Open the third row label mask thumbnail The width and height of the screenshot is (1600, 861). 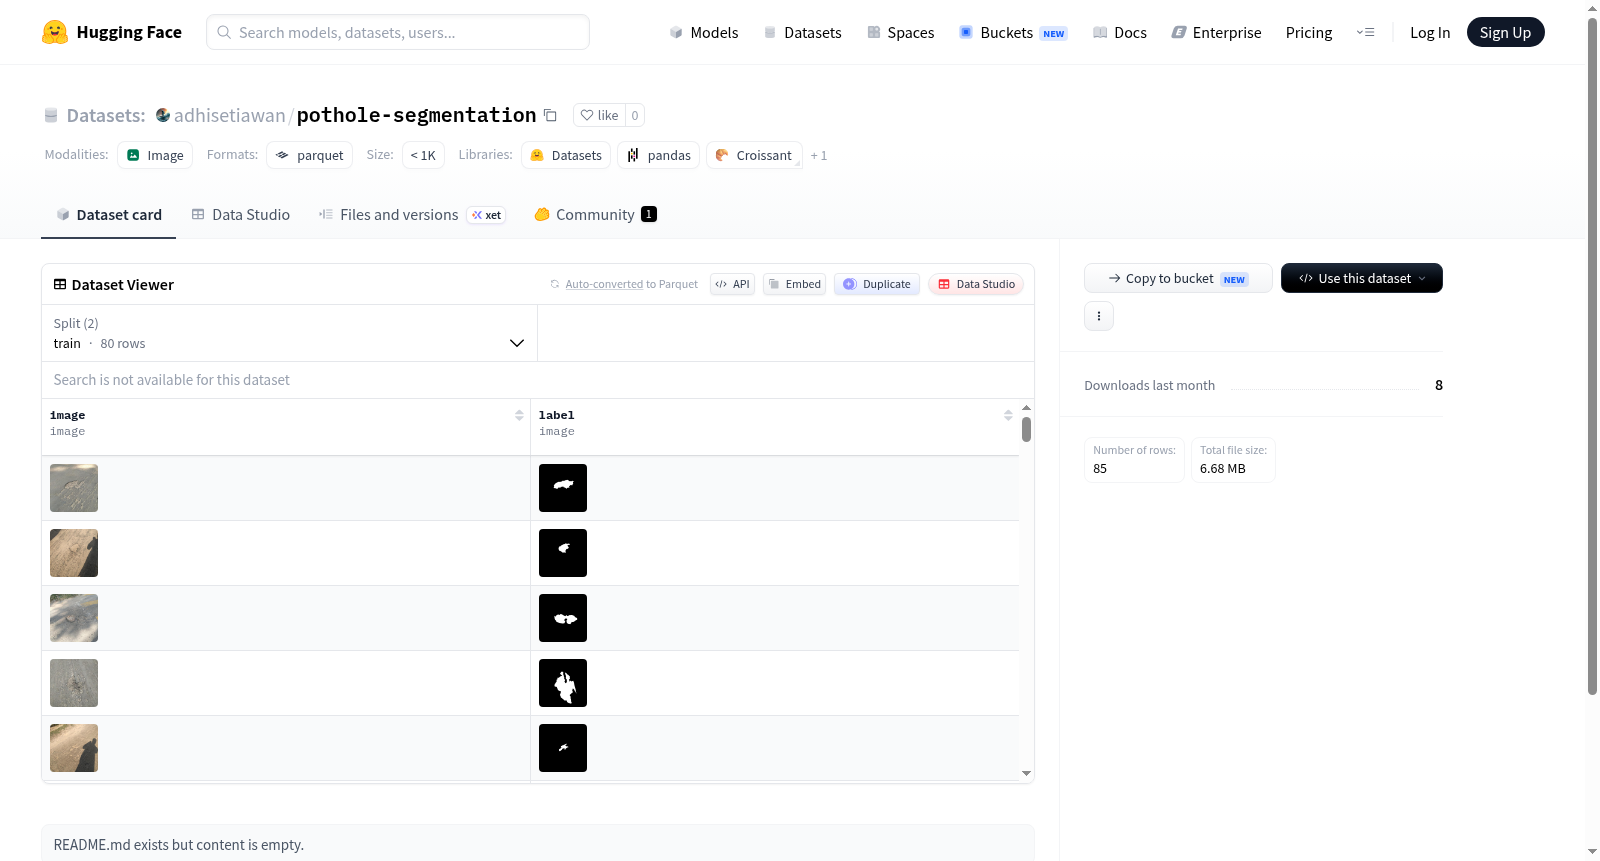(x=563, y=618)
